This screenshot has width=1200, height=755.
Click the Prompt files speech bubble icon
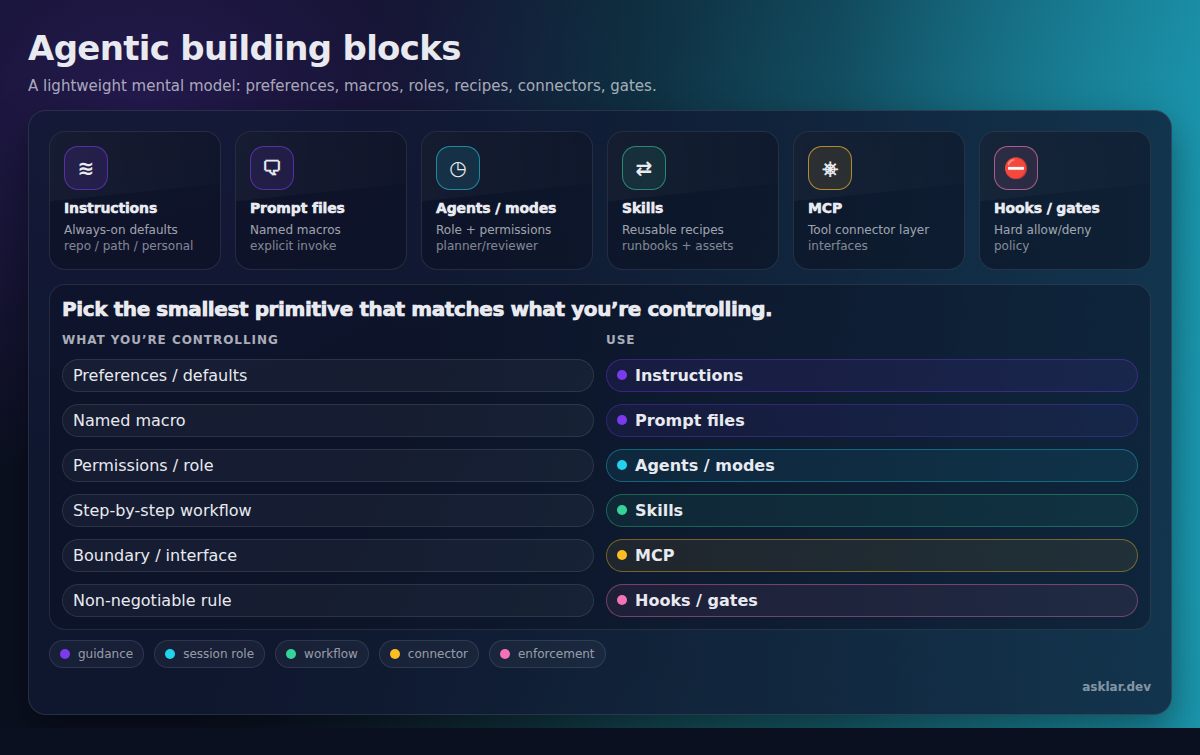[272, 168]
